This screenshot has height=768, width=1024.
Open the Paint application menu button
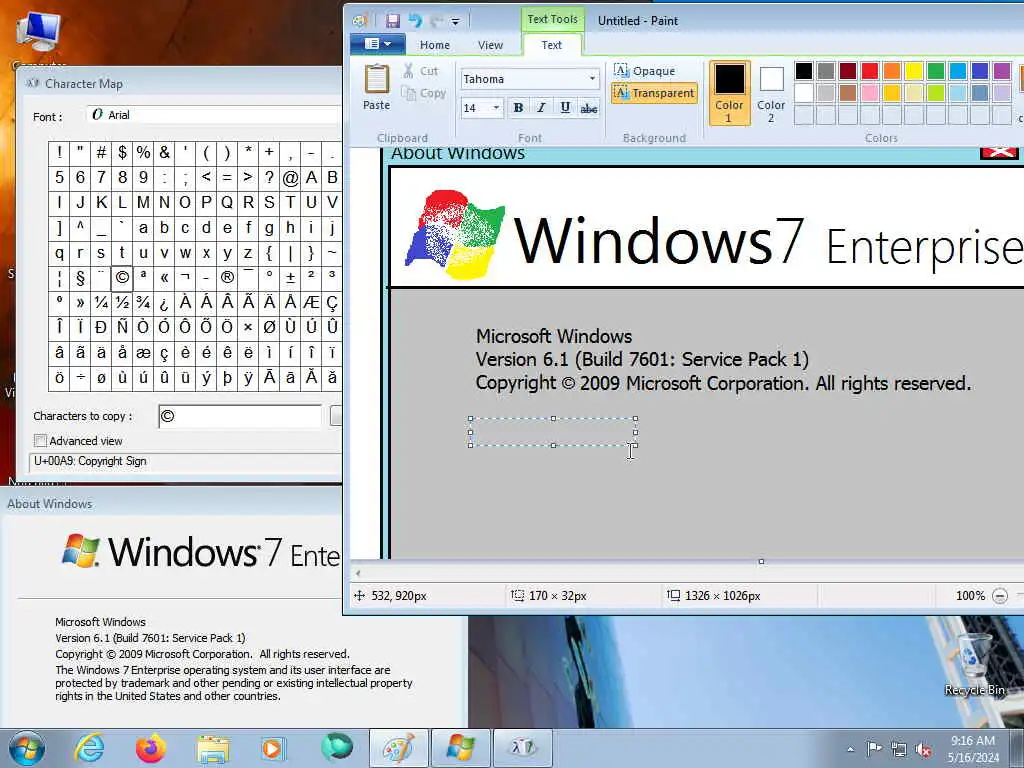pos(377,44)
